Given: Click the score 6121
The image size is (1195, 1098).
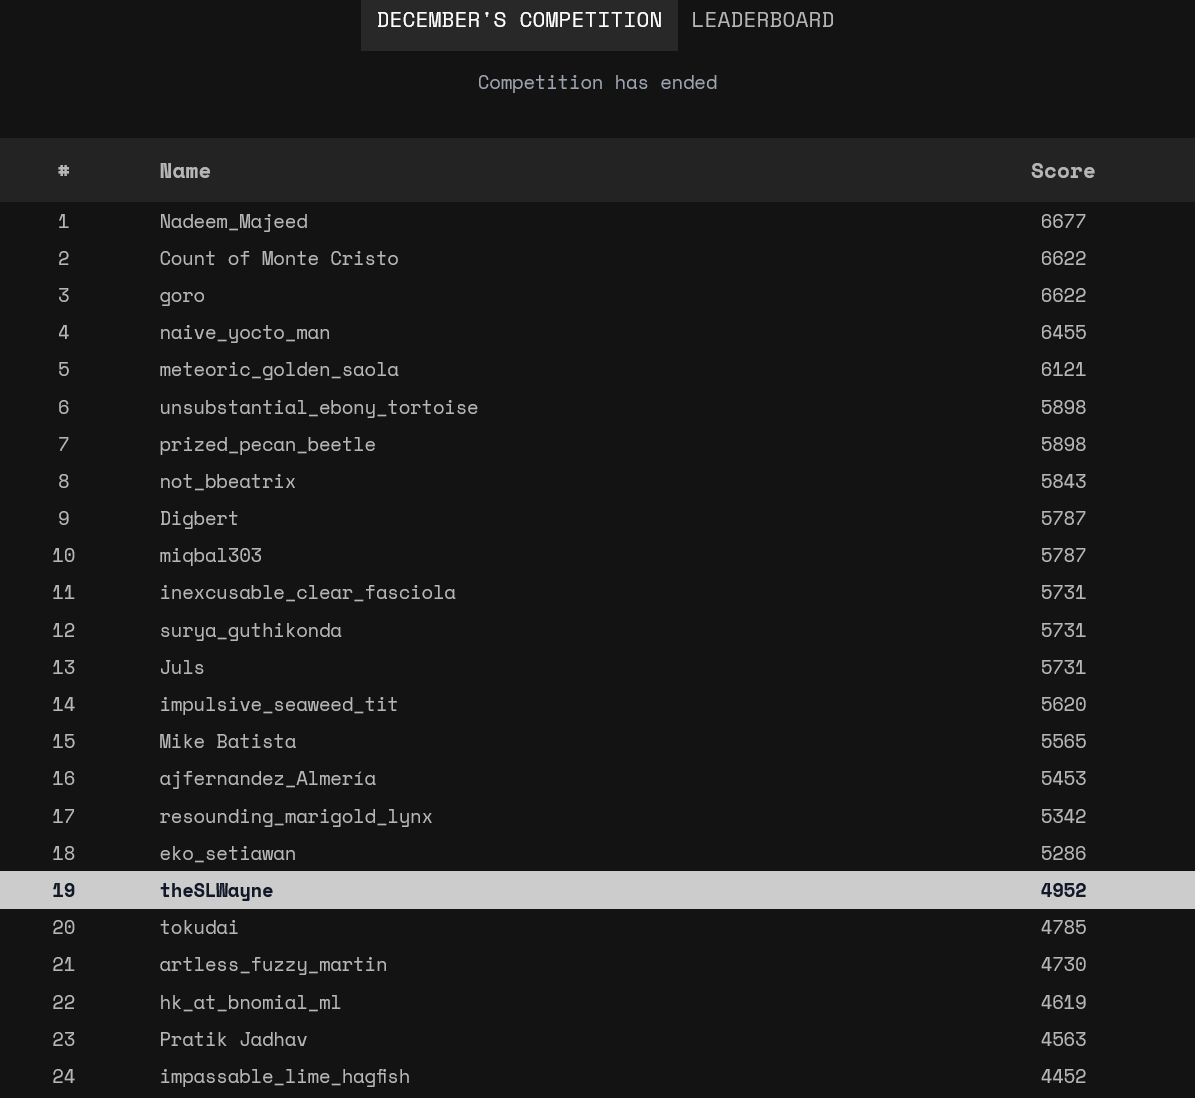Looking at the screenshot, I should pyautogui.click(x=1063, y=370).
